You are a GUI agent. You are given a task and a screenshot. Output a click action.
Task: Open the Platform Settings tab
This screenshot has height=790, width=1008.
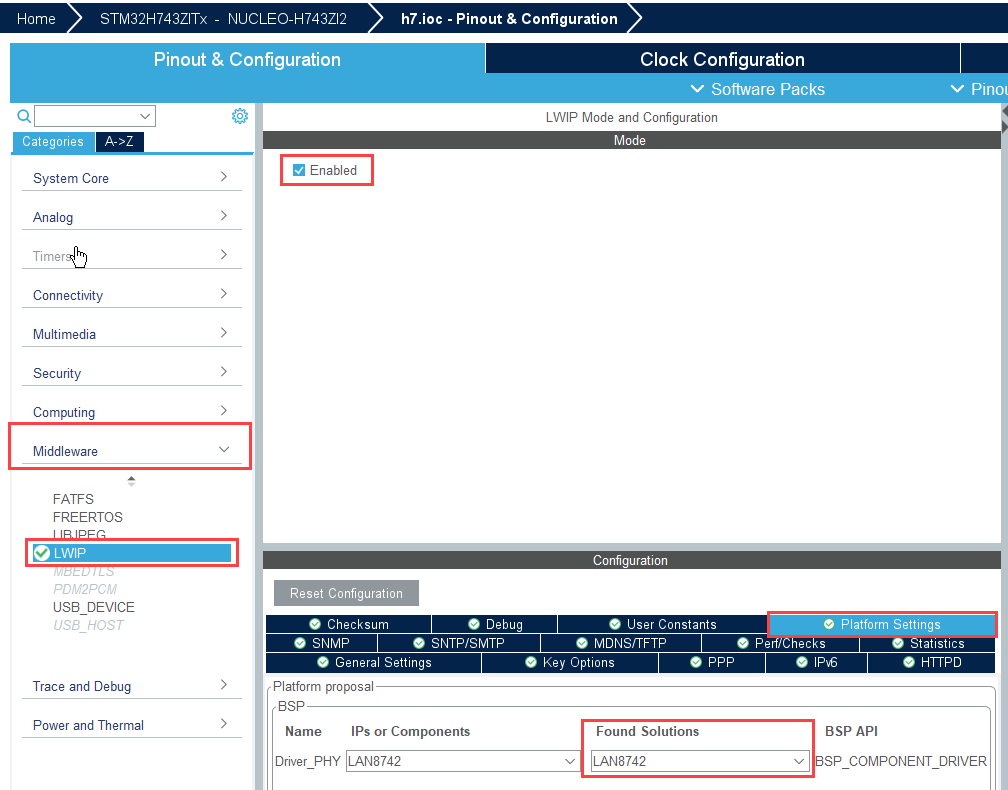[882, 624]
